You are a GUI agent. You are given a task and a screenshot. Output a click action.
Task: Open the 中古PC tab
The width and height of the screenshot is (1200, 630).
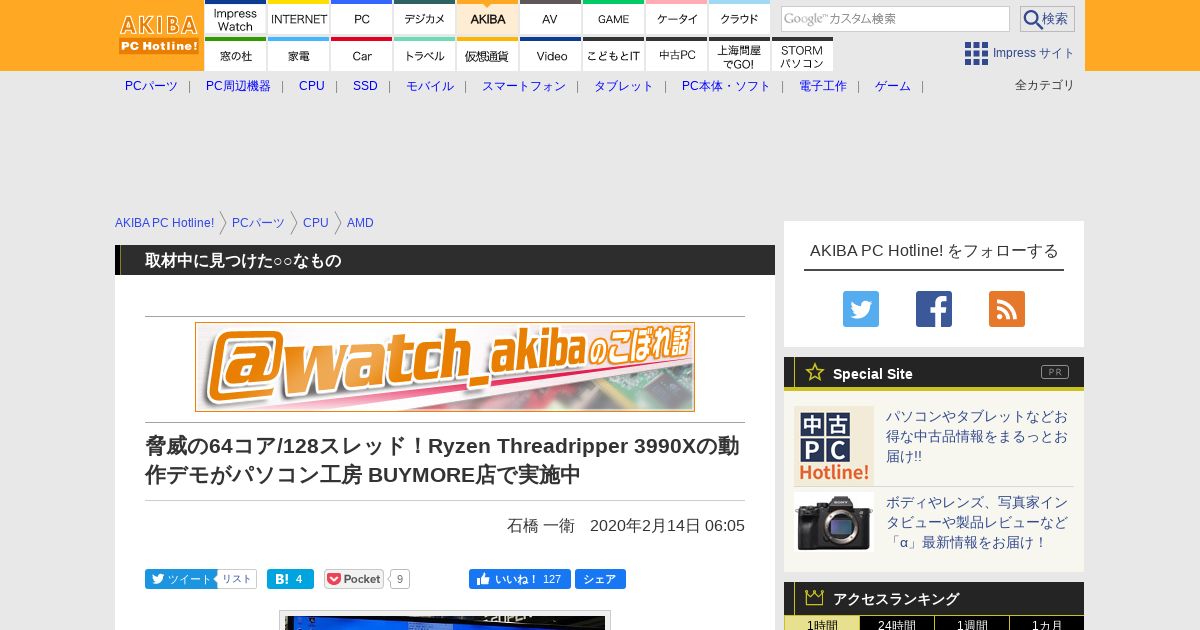(677, 54)
